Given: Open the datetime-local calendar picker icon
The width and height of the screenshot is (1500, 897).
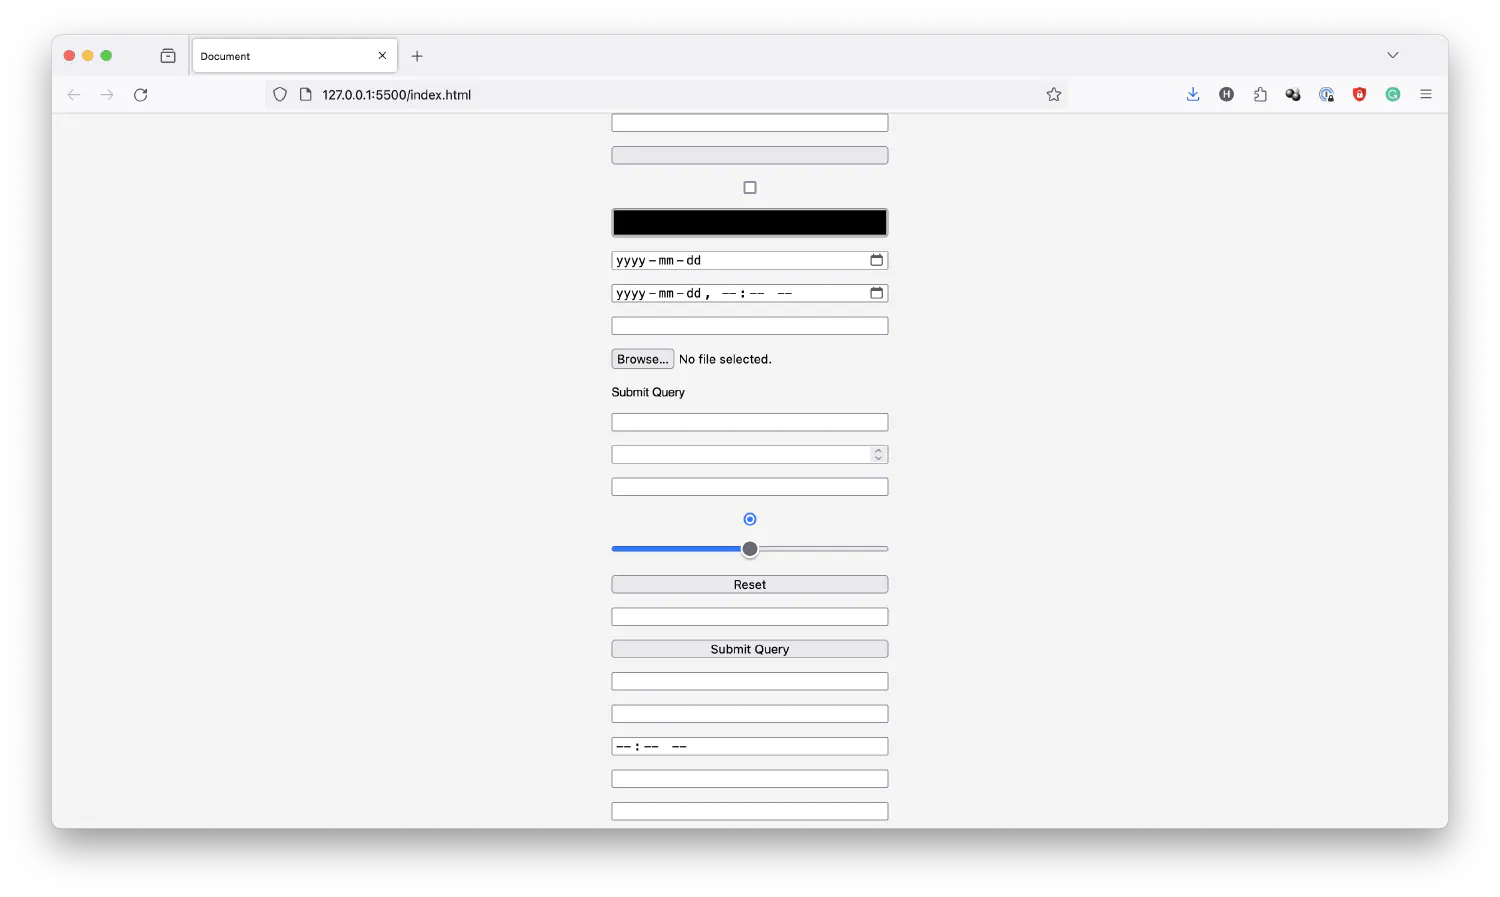Looking at the screenshot, I should pos(876,292).
